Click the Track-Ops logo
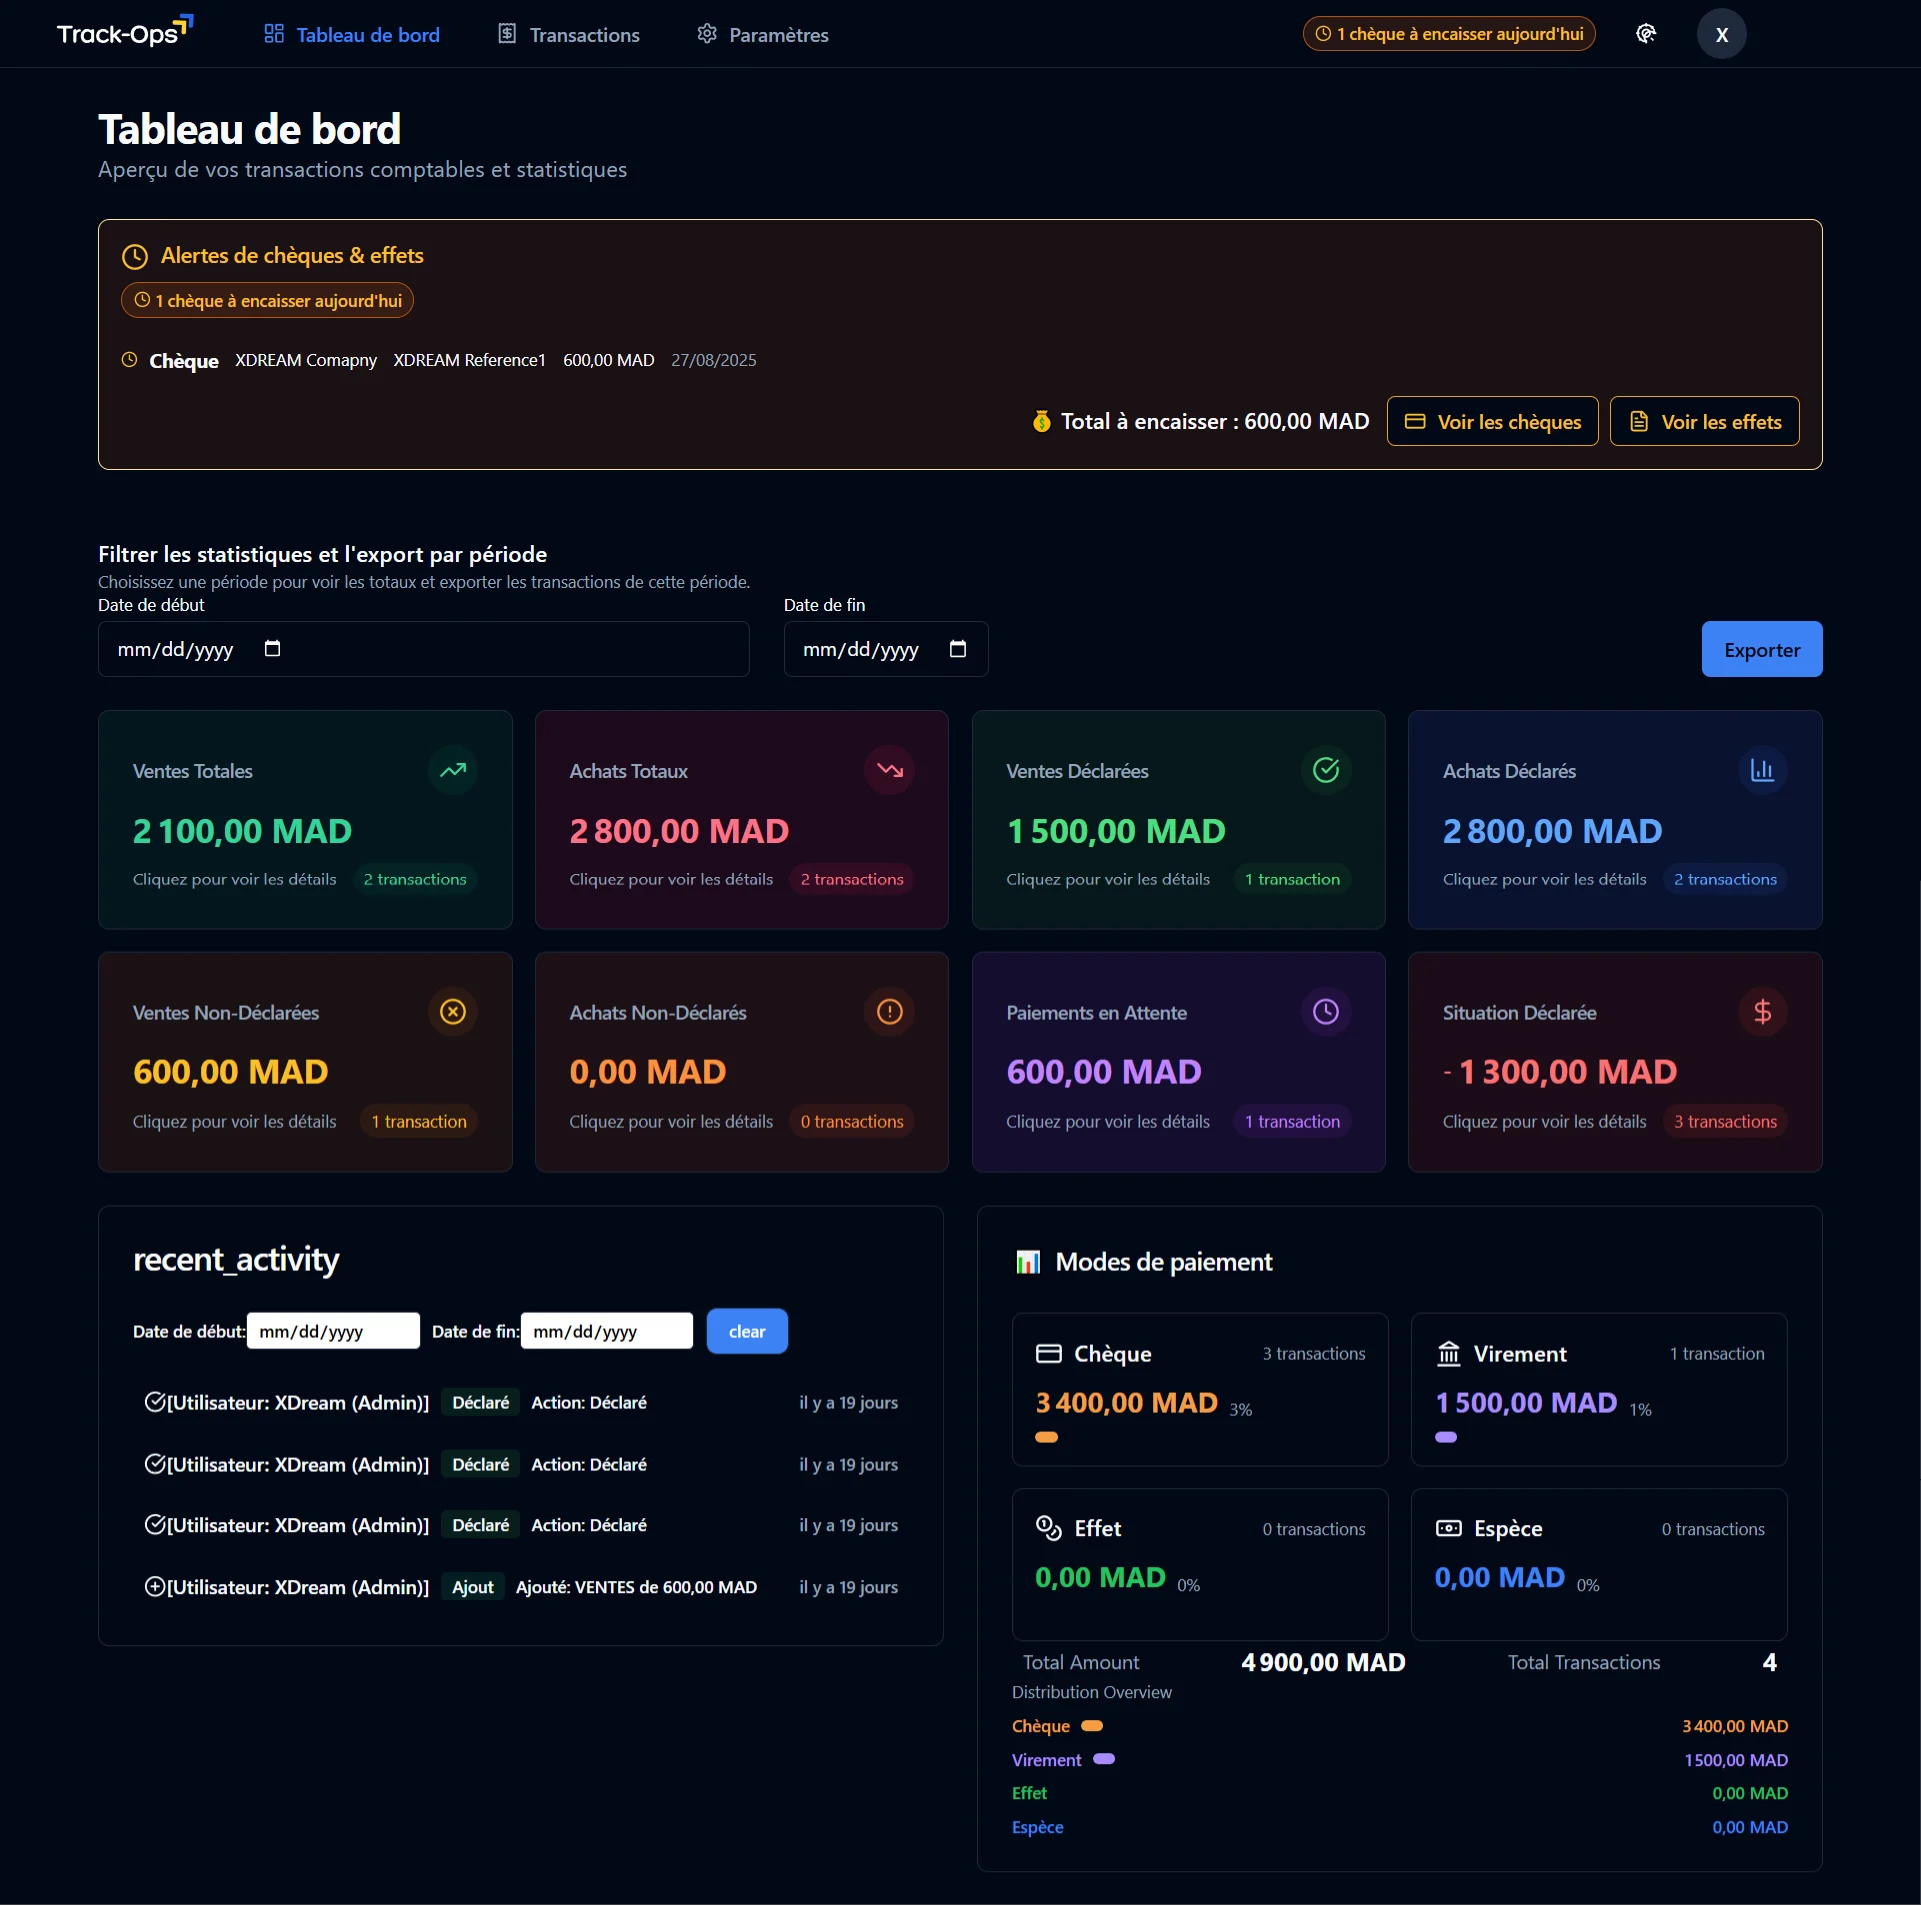The height and width of the screenshot is (1906, 1921). click(122, 31)
